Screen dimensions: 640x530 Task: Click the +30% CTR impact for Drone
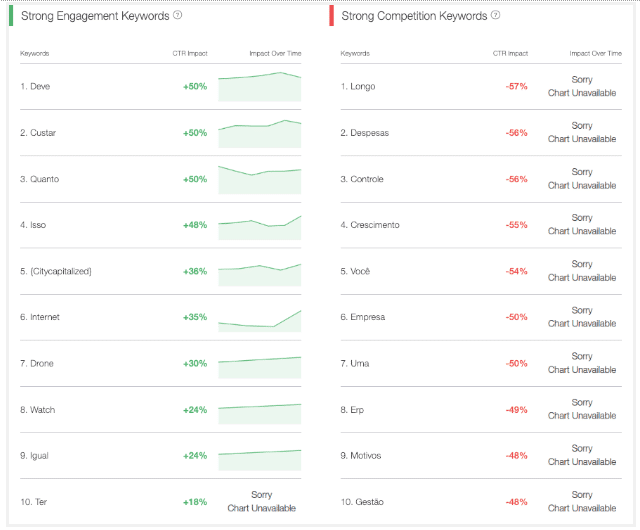(x=195, y=363)
